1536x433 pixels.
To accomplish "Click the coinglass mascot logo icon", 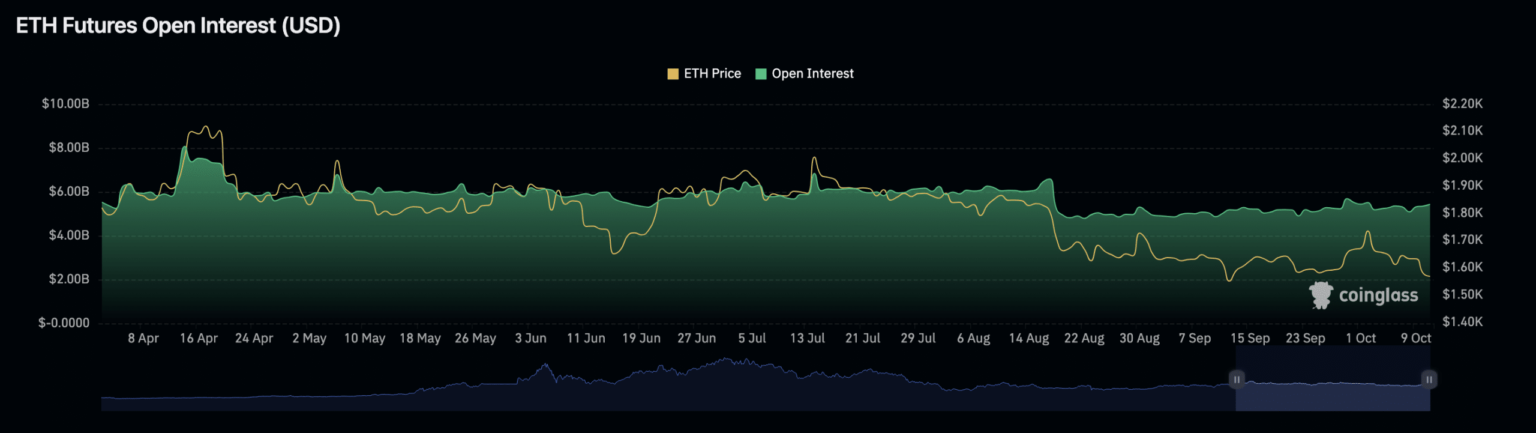I will [1322, 294].
